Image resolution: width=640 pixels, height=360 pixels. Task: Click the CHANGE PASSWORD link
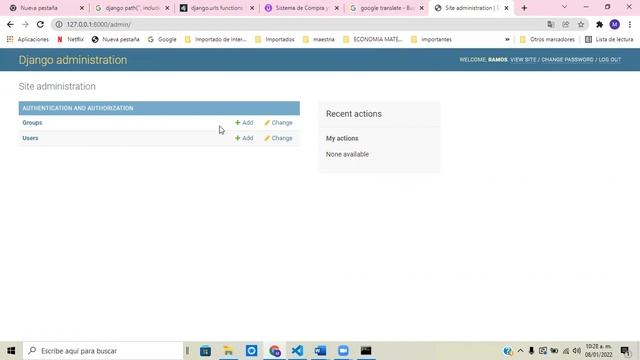pos(567,60)
